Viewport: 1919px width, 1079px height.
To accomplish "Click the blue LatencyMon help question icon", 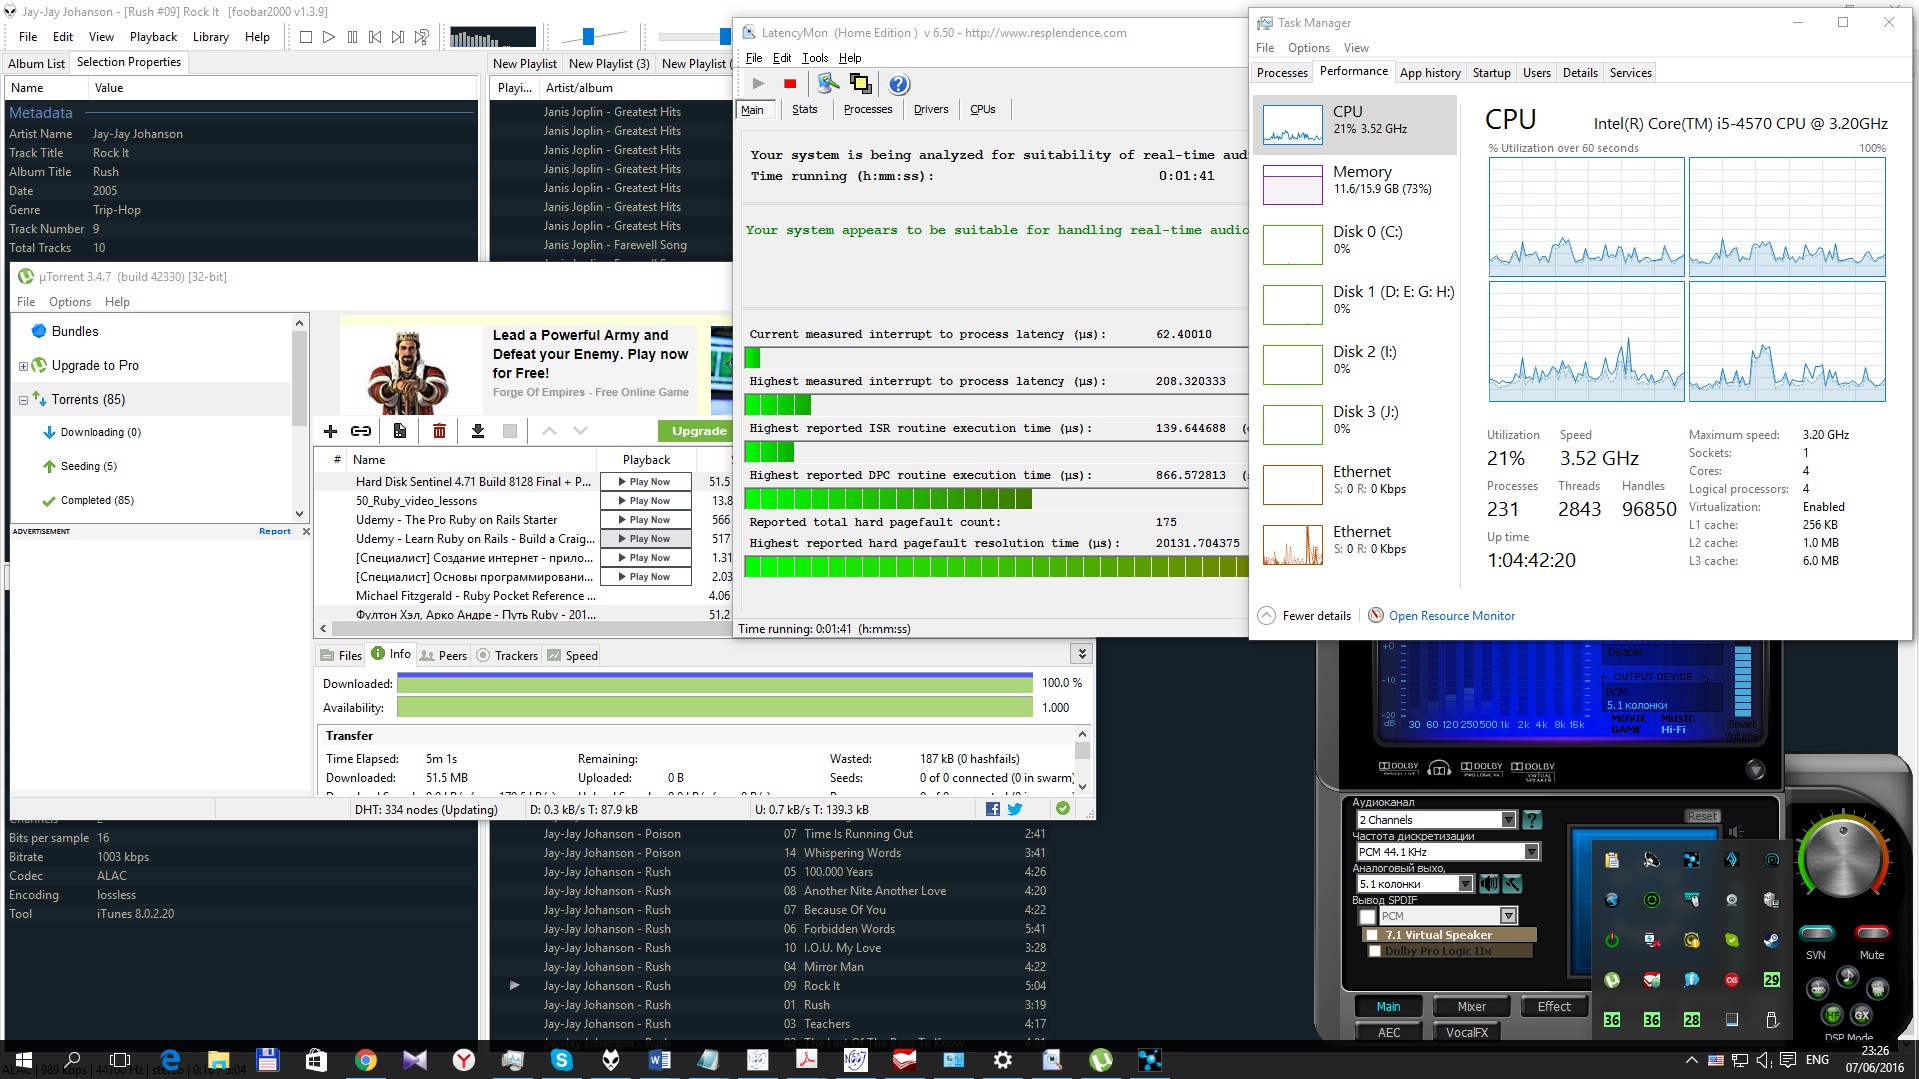I will [899, 84].
